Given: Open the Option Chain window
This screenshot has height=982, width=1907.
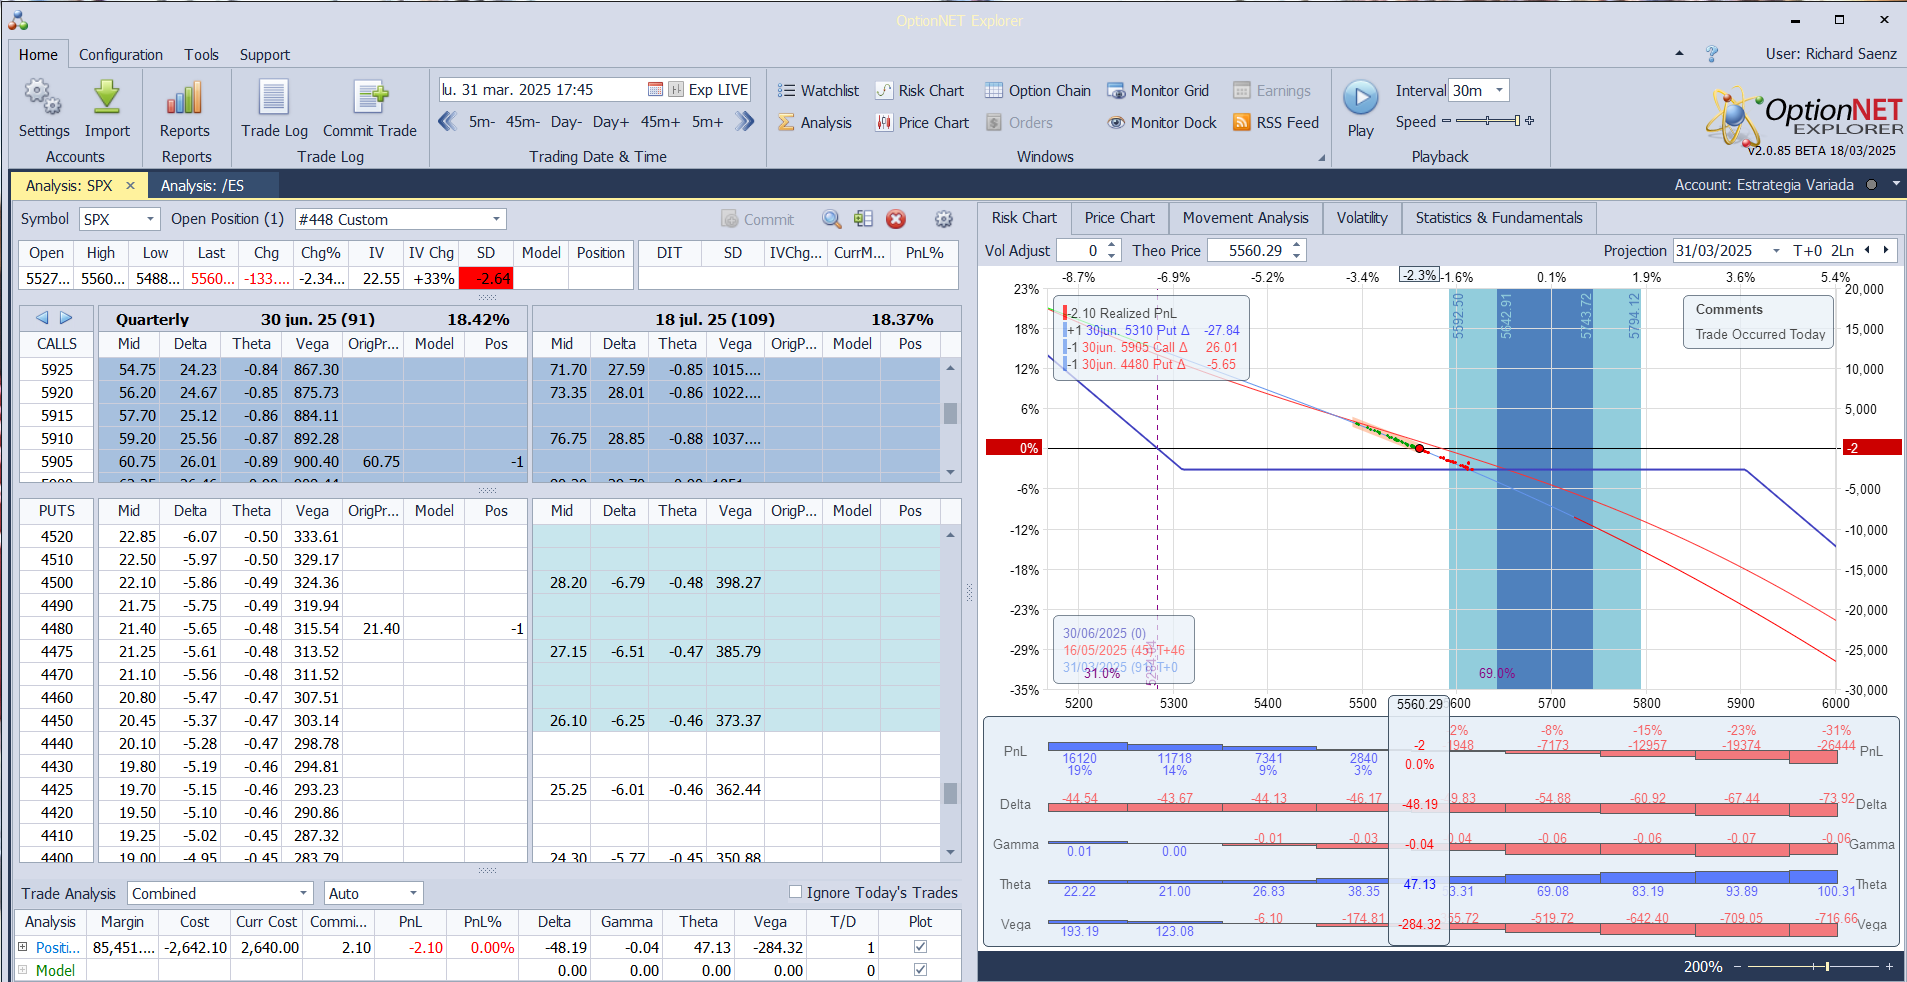Looking at the screenshot, I should click(1038, 90).
